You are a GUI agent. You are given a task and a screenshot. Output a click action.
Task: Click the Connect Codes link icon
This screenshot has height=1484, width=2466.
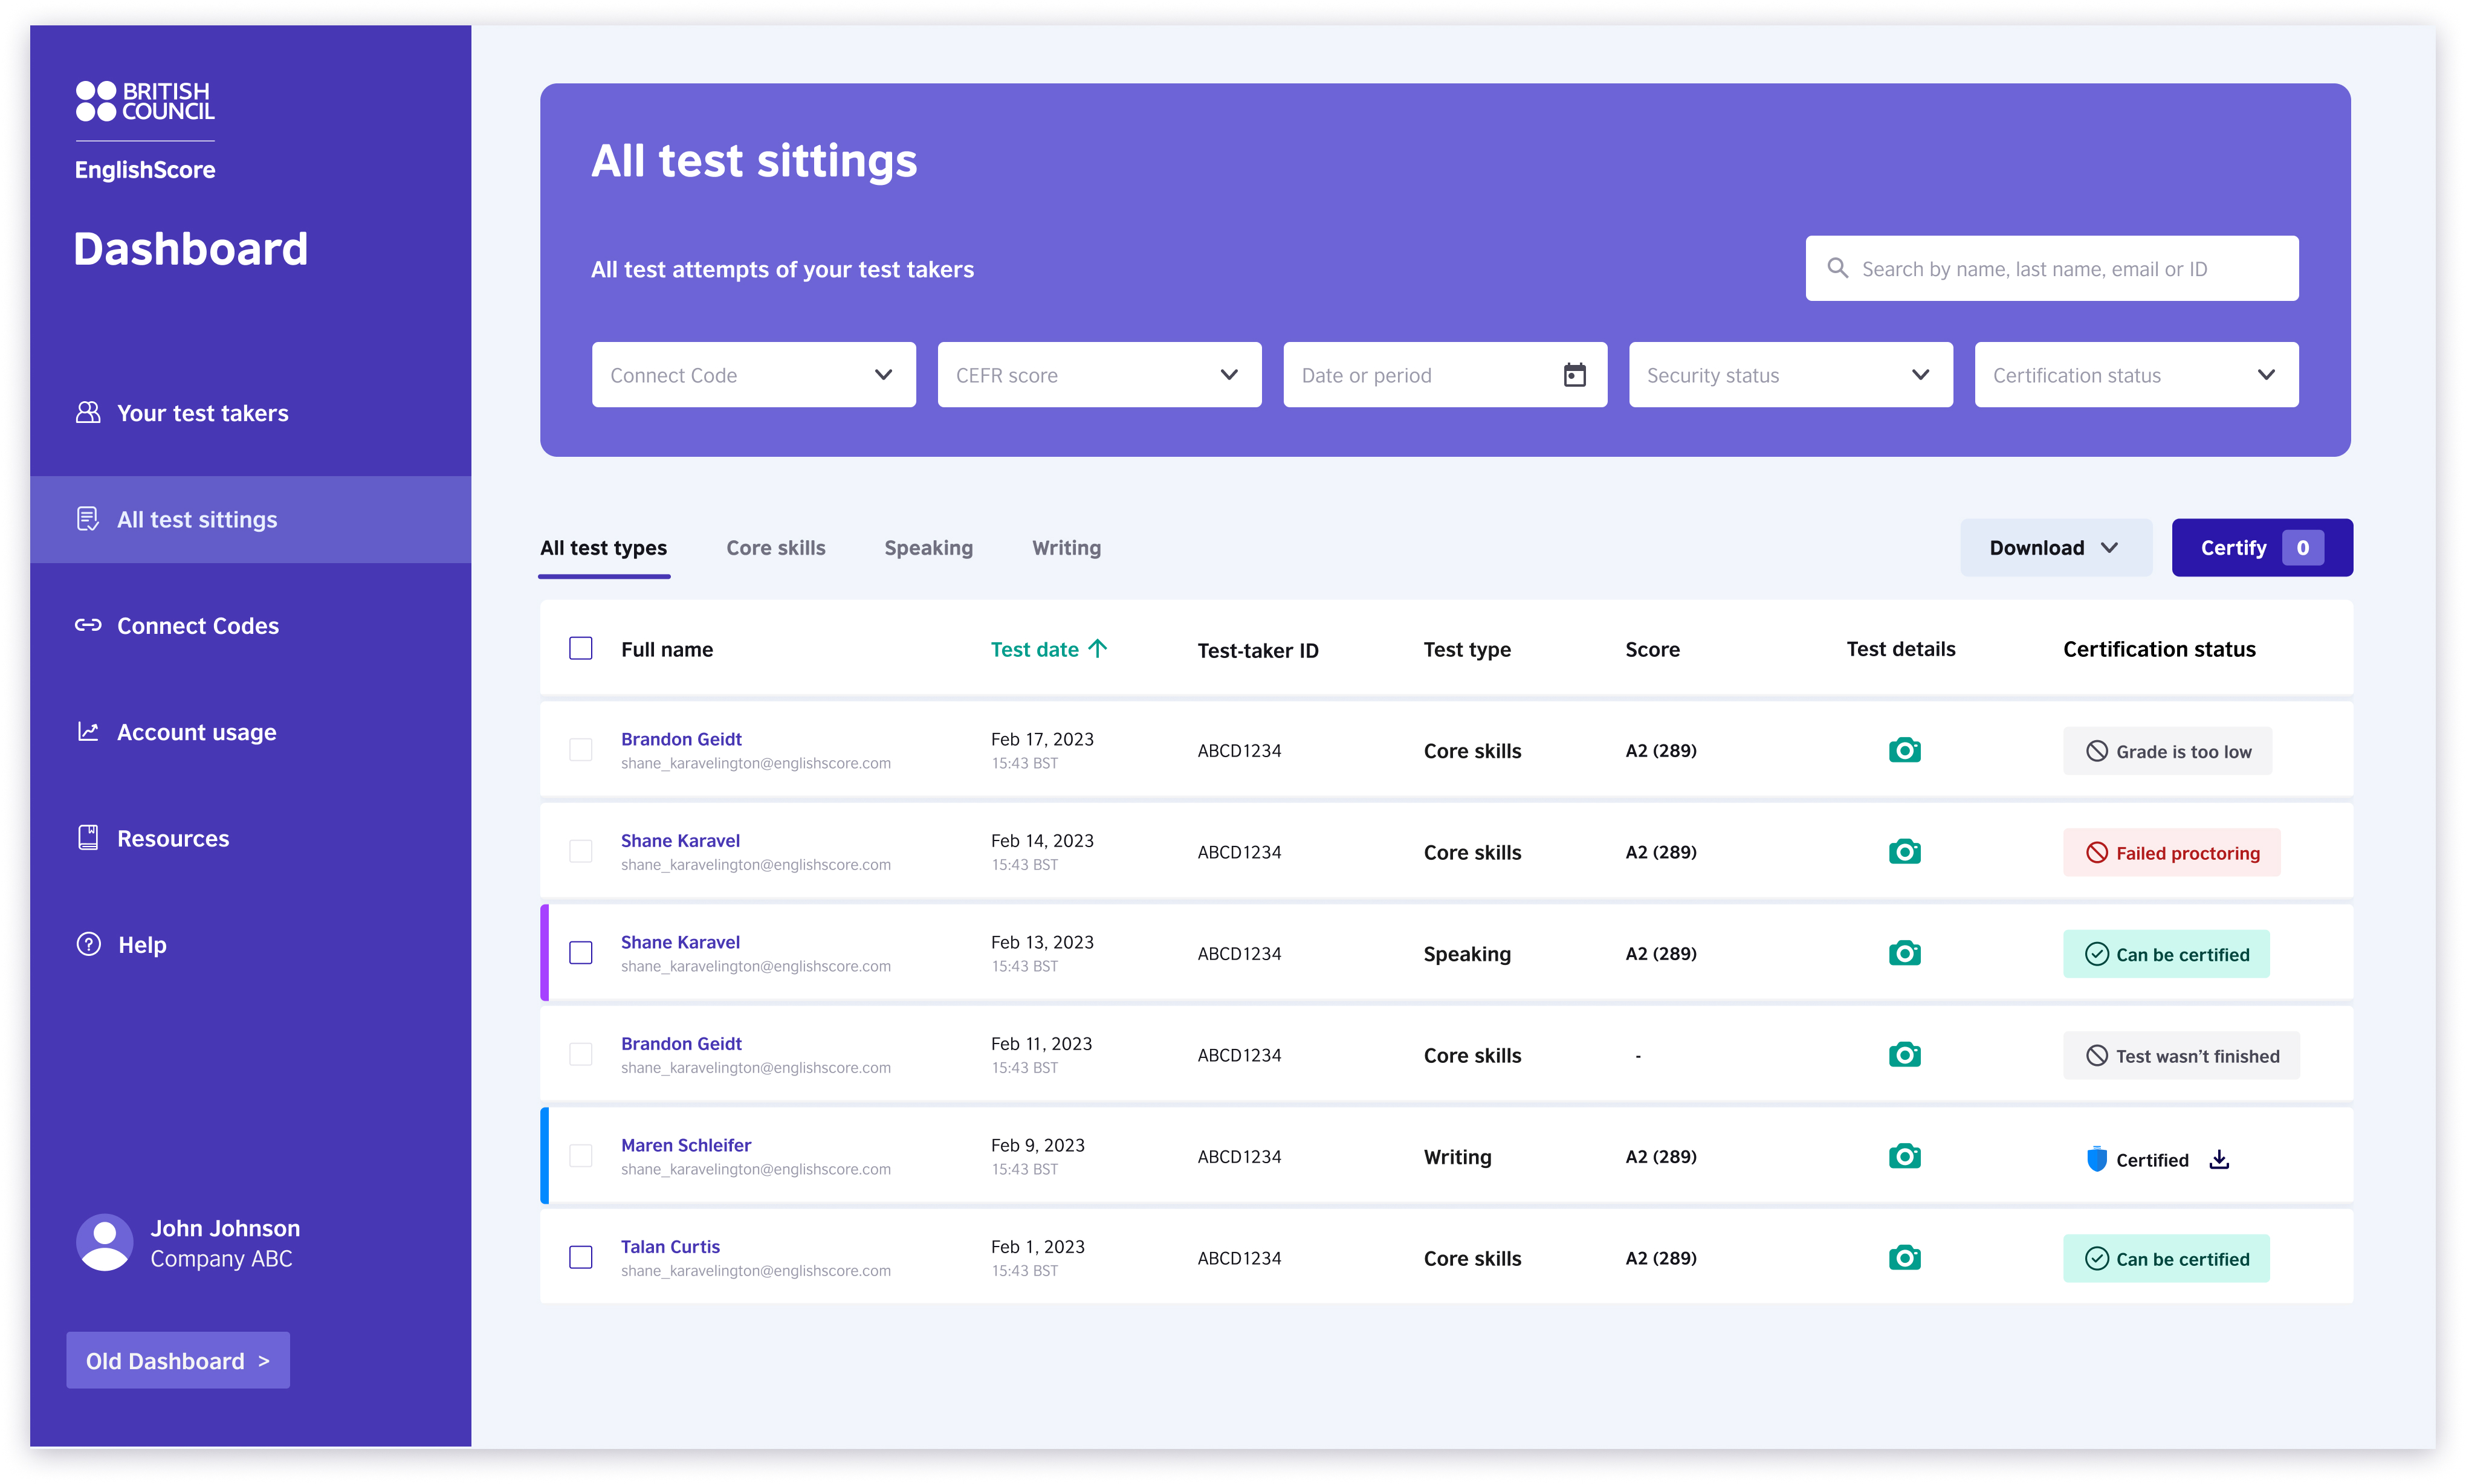coord(88,625)
